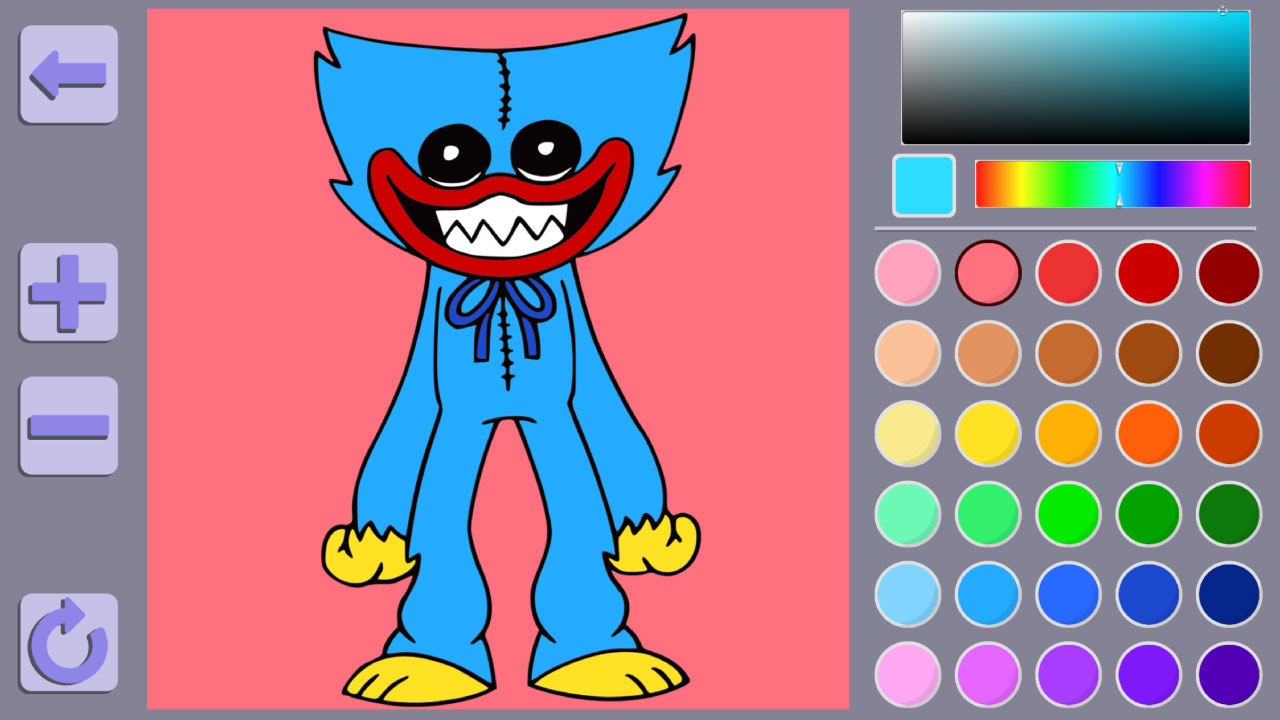Choose the bright green swatch

[x=1067, y=513]
